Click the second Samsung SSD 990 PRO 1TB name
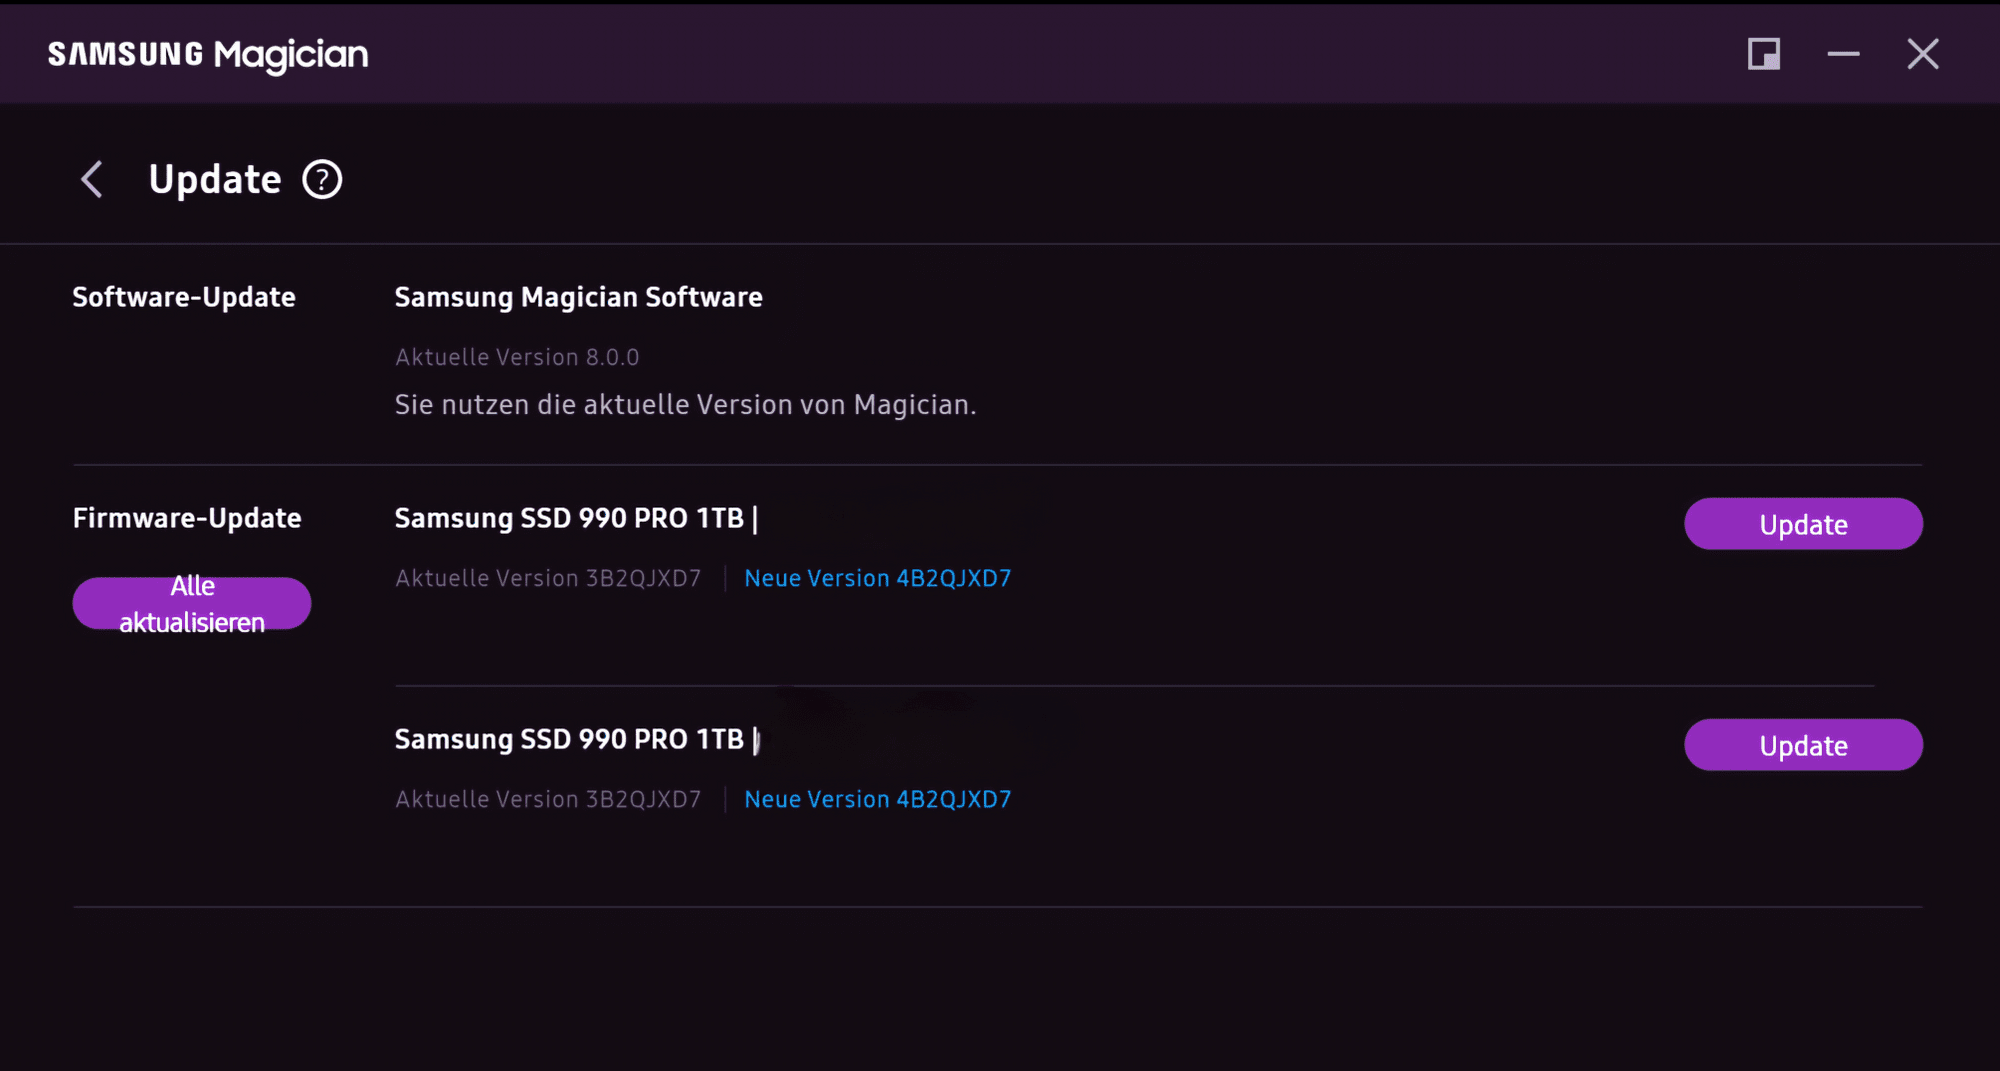 pos(569,739)
